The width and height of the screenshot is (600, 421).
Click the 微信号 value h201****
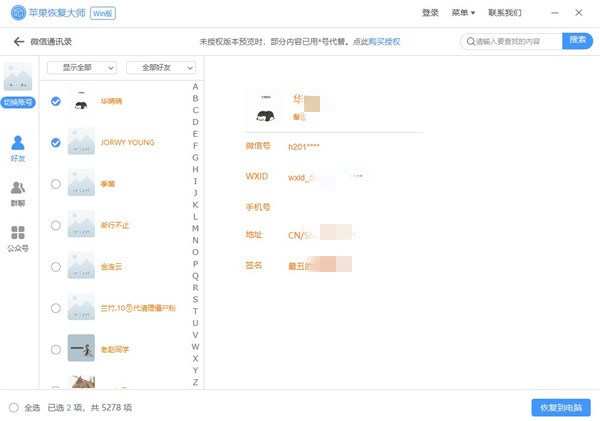(x=303, y=147)
